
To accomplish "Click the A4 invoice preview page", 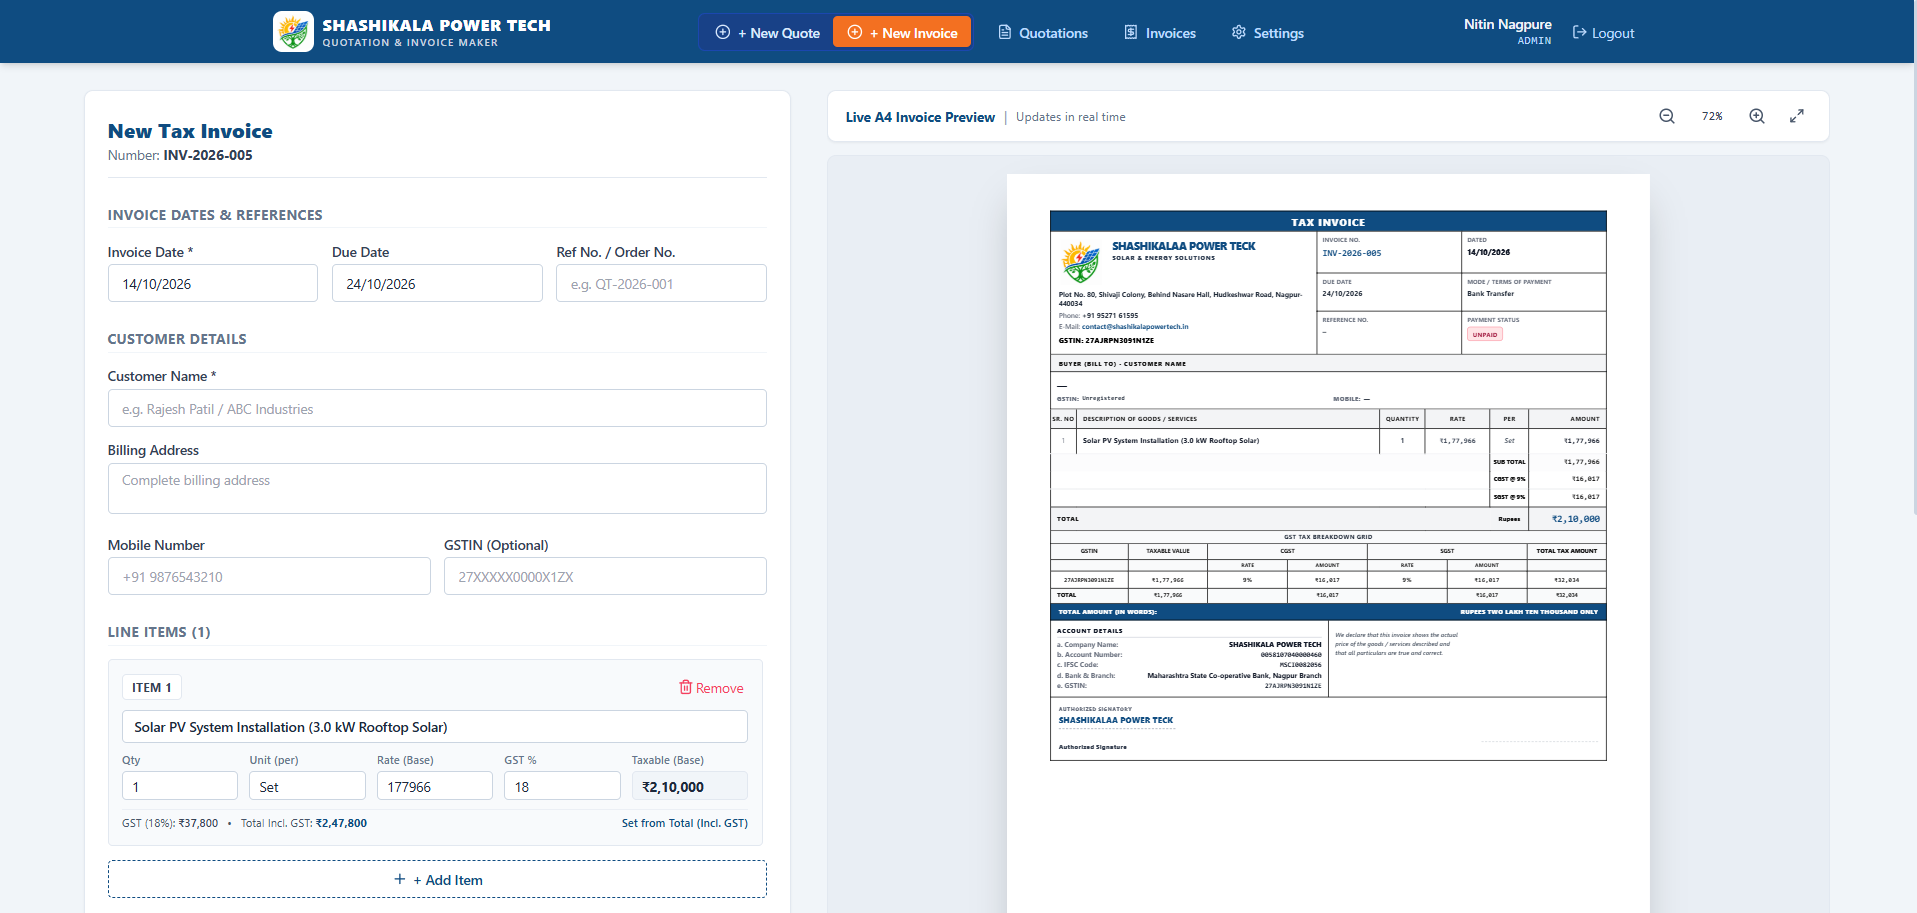I will (1328, 543).
